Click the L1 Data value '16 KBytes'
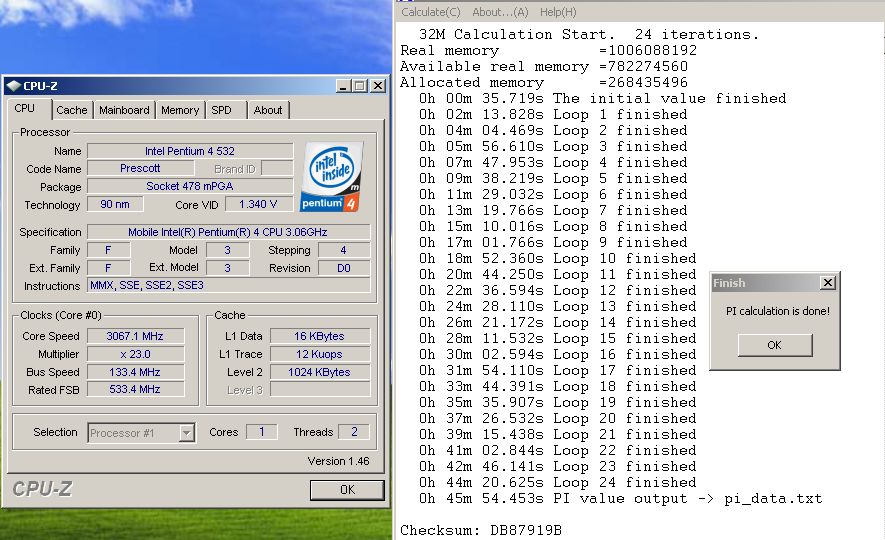 pyautogui.click(x=319, y=336)
